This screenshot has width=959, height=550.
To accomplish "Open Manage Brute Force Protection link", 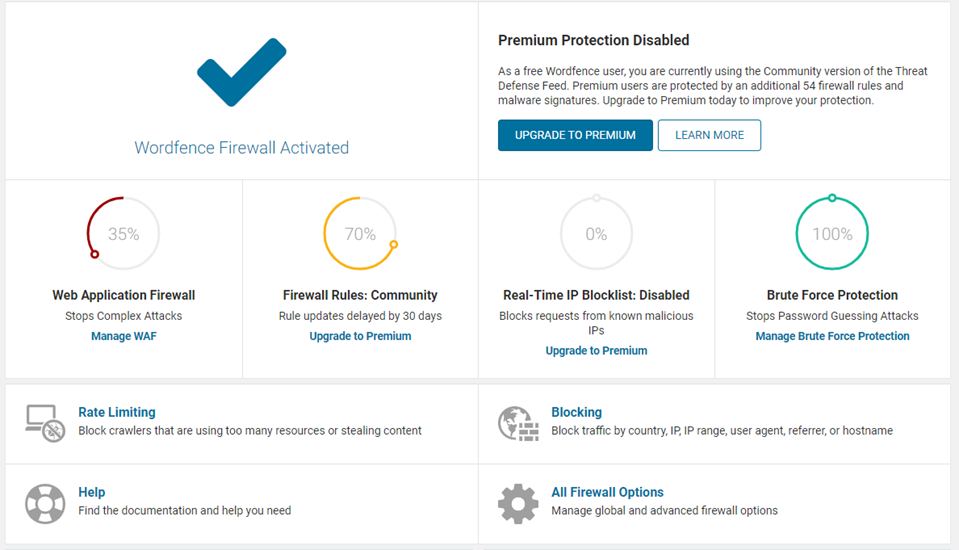I will 832,336.
